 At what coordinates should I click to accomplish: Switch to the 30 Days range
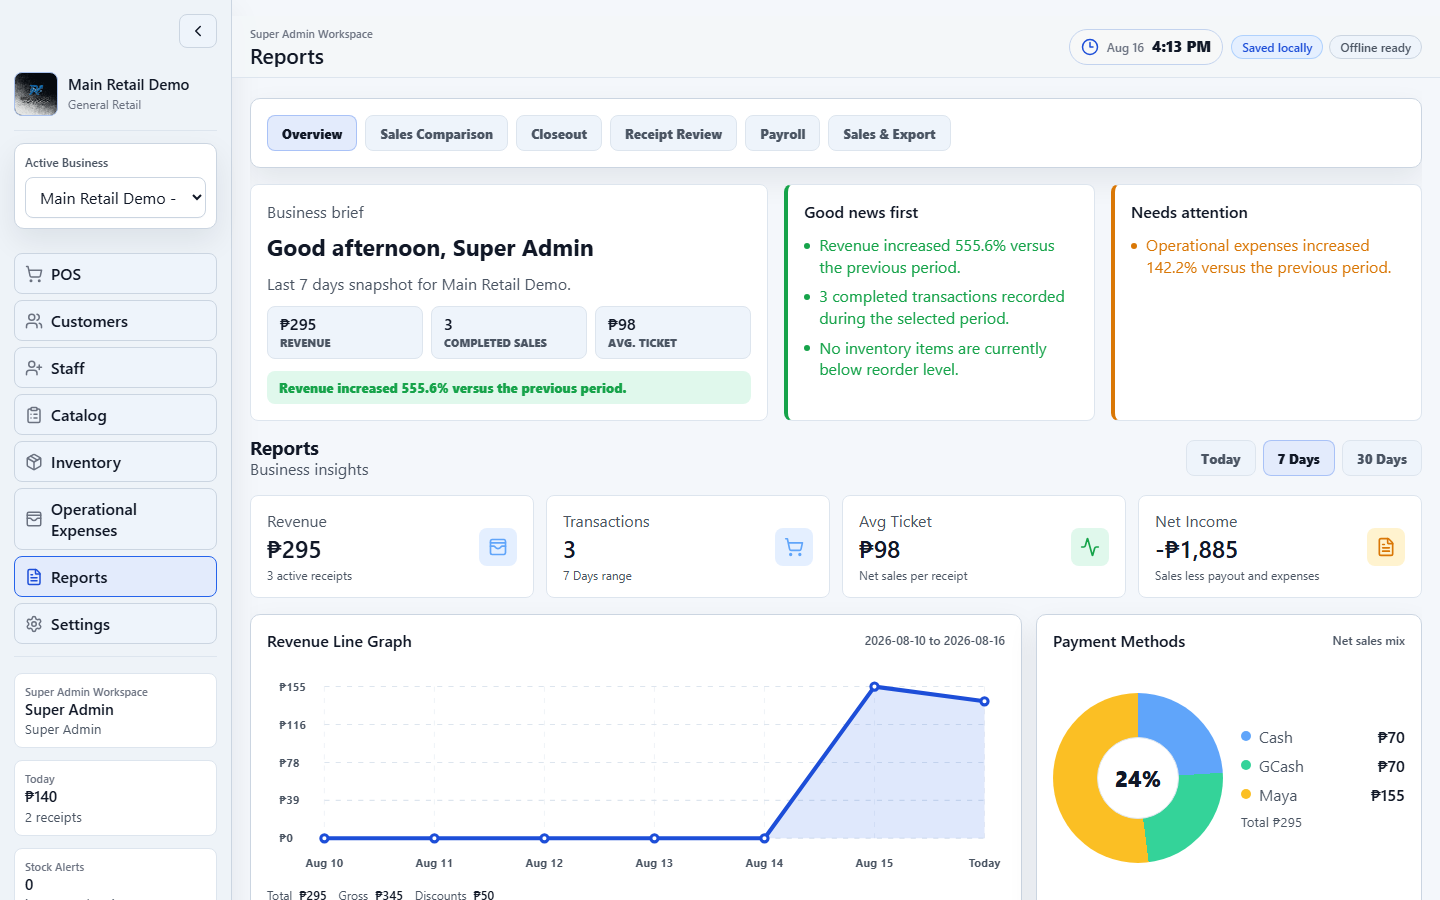point(1382,458)
